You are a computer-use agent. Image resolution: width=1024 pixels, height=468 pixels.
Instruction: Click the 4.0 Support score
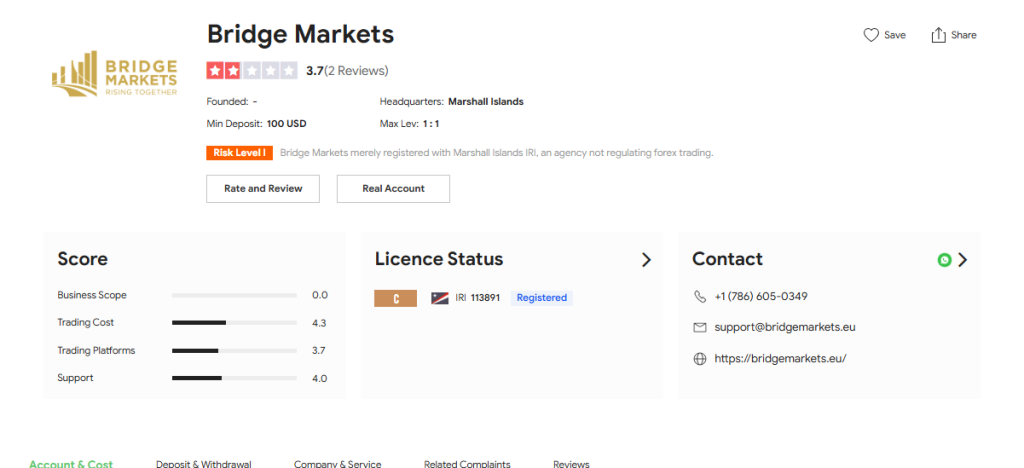(x=319, y=379)
